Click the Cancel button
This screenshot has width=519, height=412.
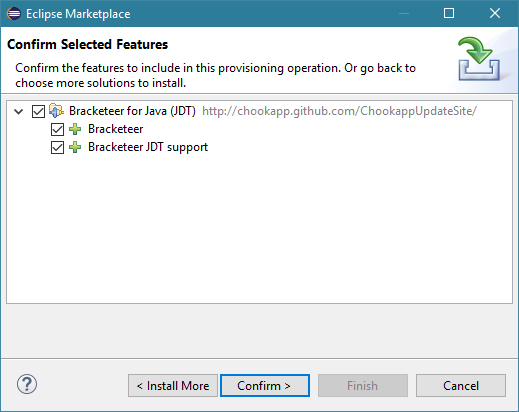[461, 386]
